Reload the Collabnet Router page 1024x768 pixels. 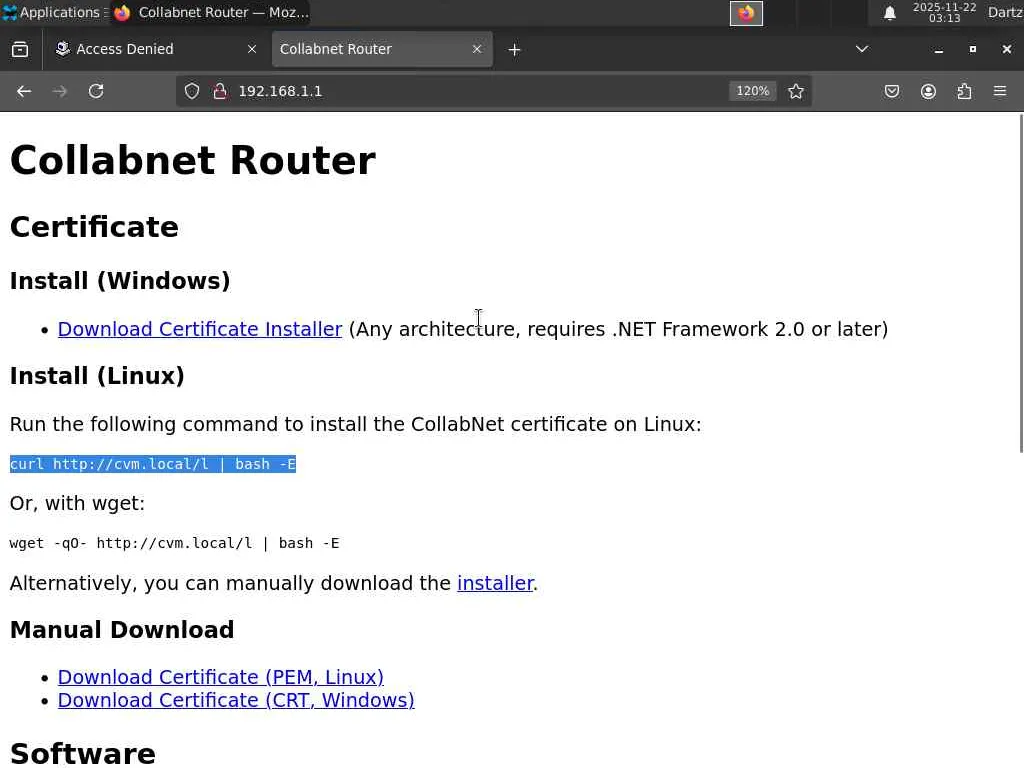pos(96,91)
